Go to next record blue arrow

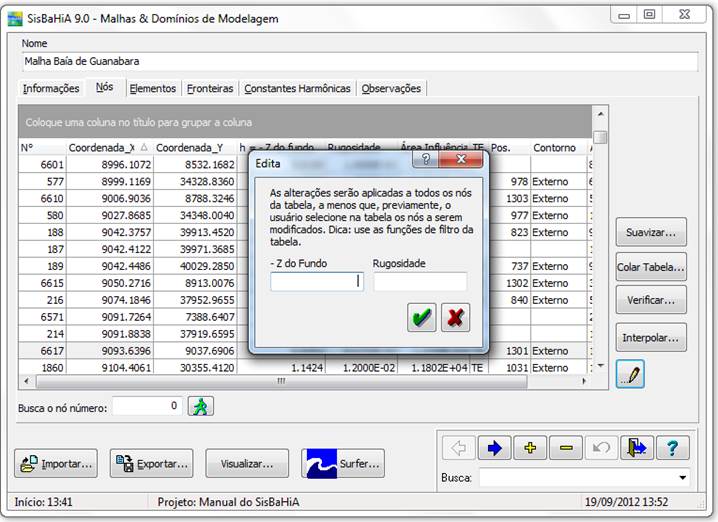click(x=494, y=447)
